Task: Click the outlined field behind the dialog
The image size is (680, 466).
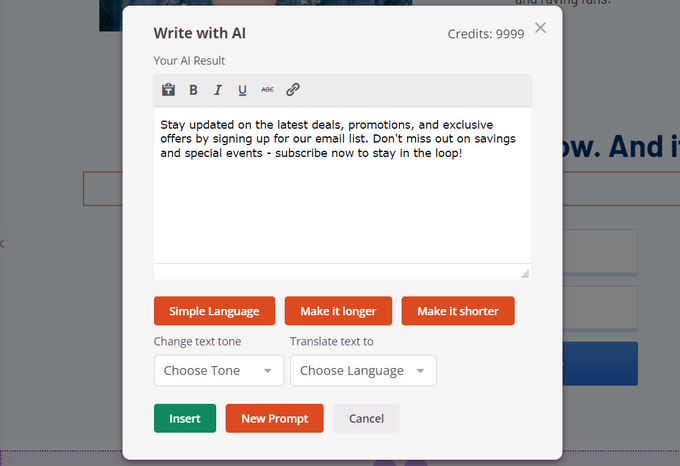Action: (102, 189)
